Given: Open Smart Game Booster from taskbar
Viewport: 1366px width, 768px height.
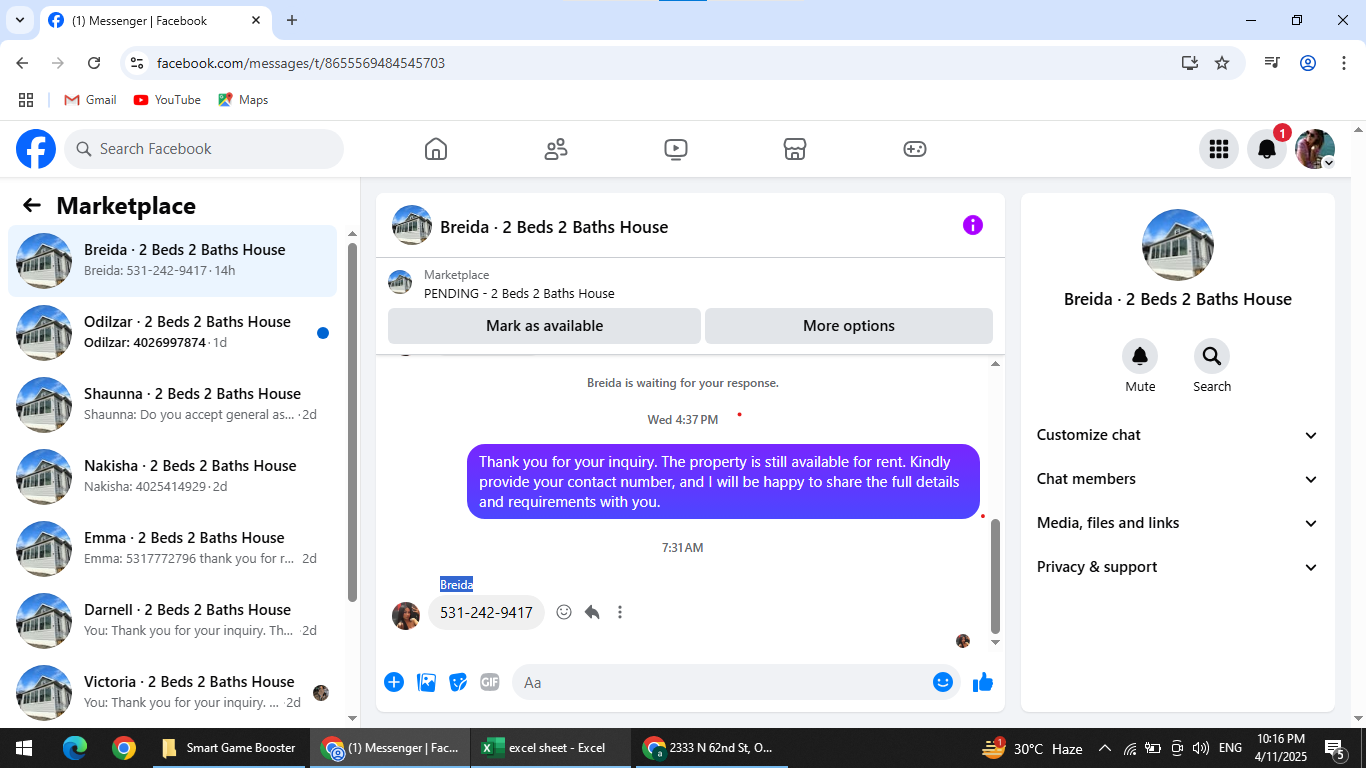Looking at the screenshot, I should [x=229, y=748].
